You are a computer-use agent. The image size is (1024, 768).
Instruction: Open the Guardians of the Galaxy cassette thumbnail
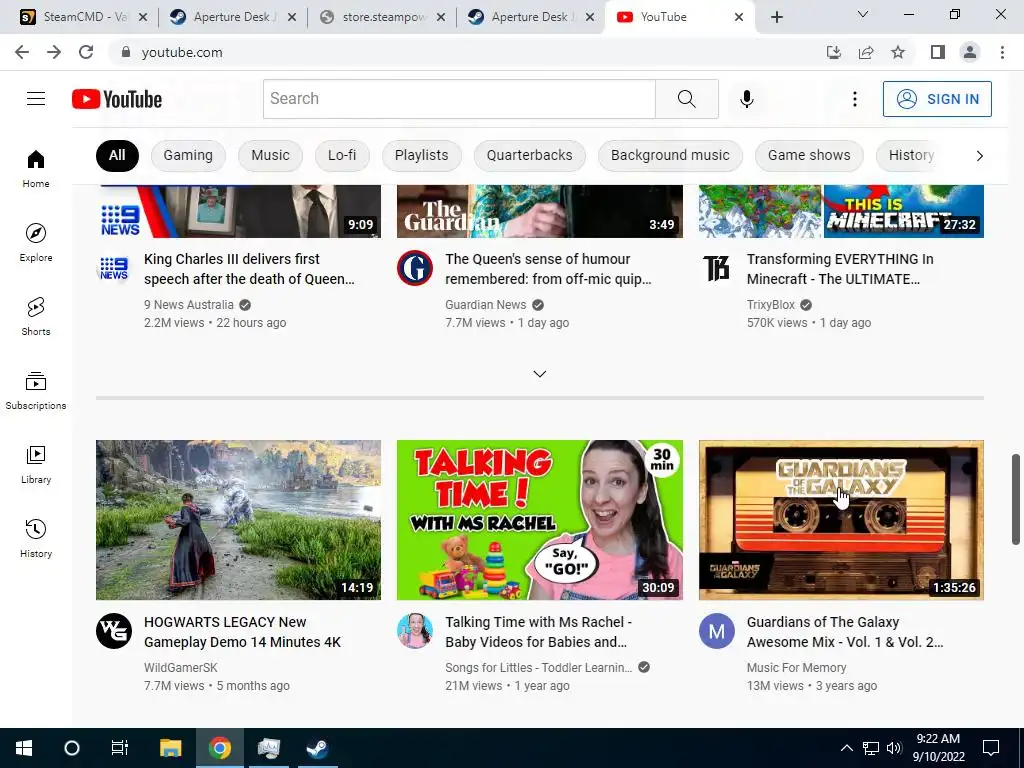[x=841, y=520]
